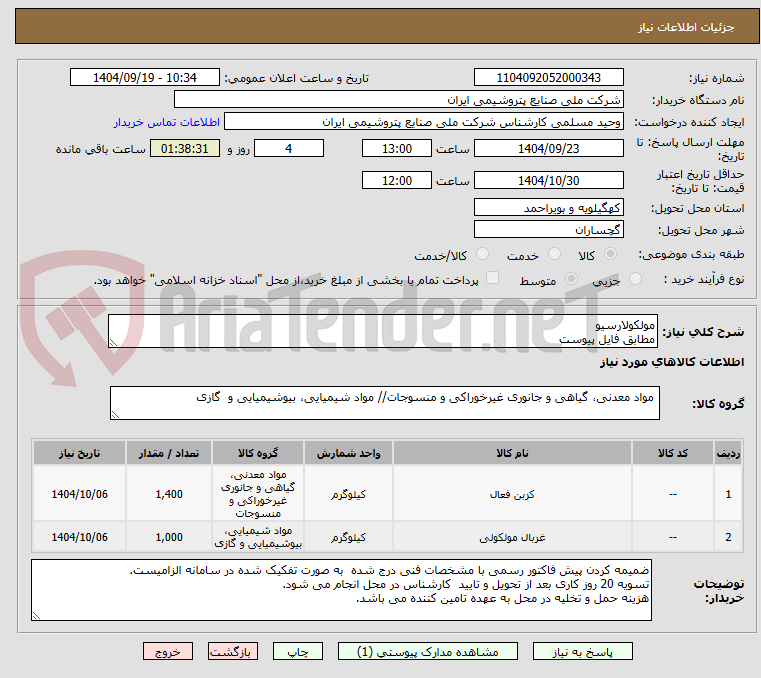Click the goods group cell of 'کربن فعال' row
761x678 pixels.
258,494
